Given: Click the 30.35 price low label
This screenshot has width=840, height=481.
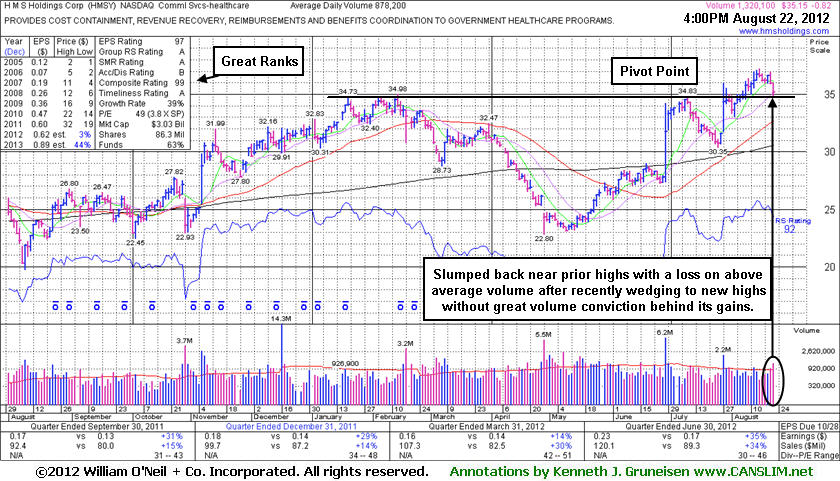Looking at the screenshot, I should (718, 152).
